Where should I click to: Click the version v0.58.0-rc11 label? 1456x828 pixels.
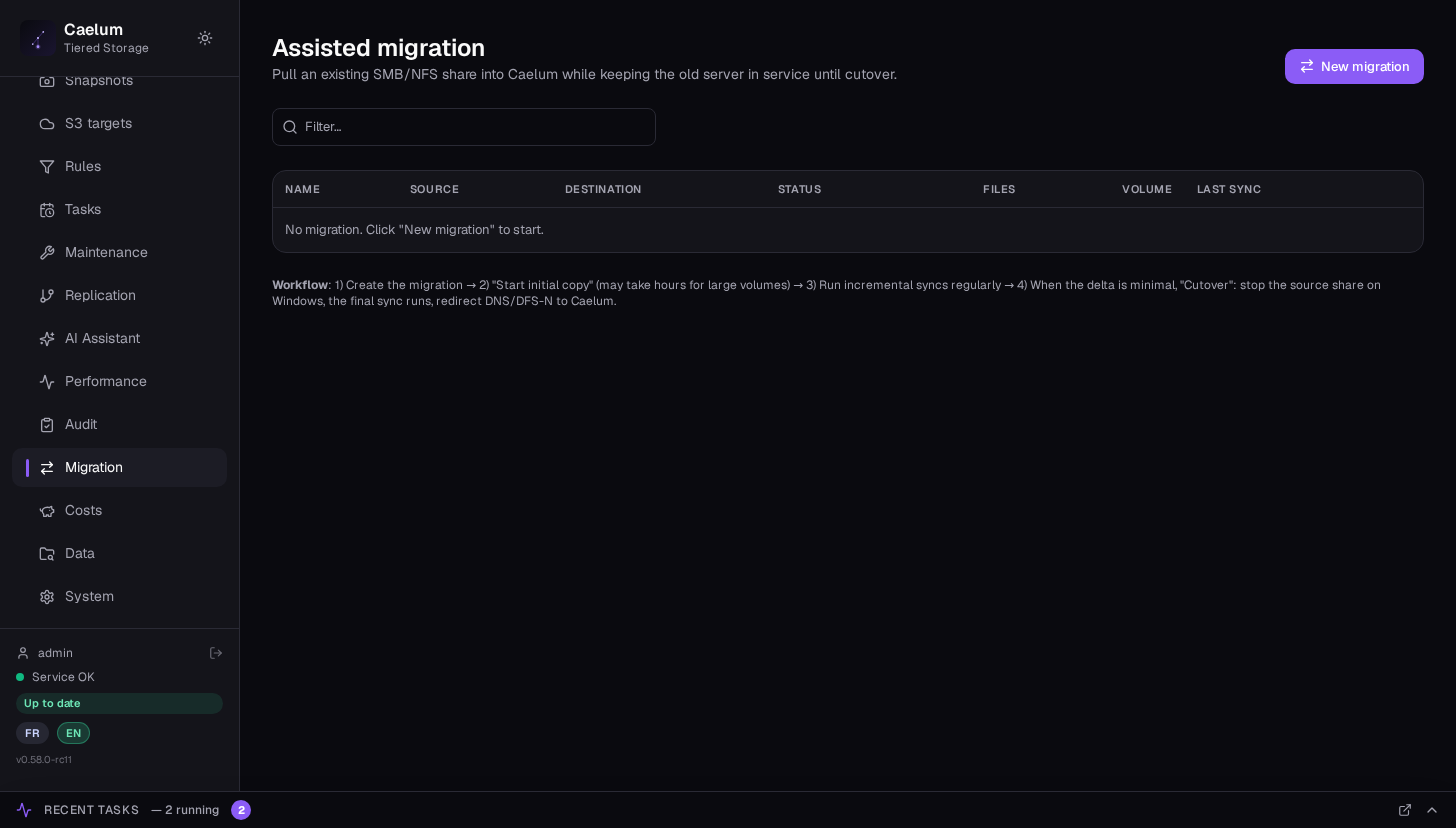click(44, 760)
